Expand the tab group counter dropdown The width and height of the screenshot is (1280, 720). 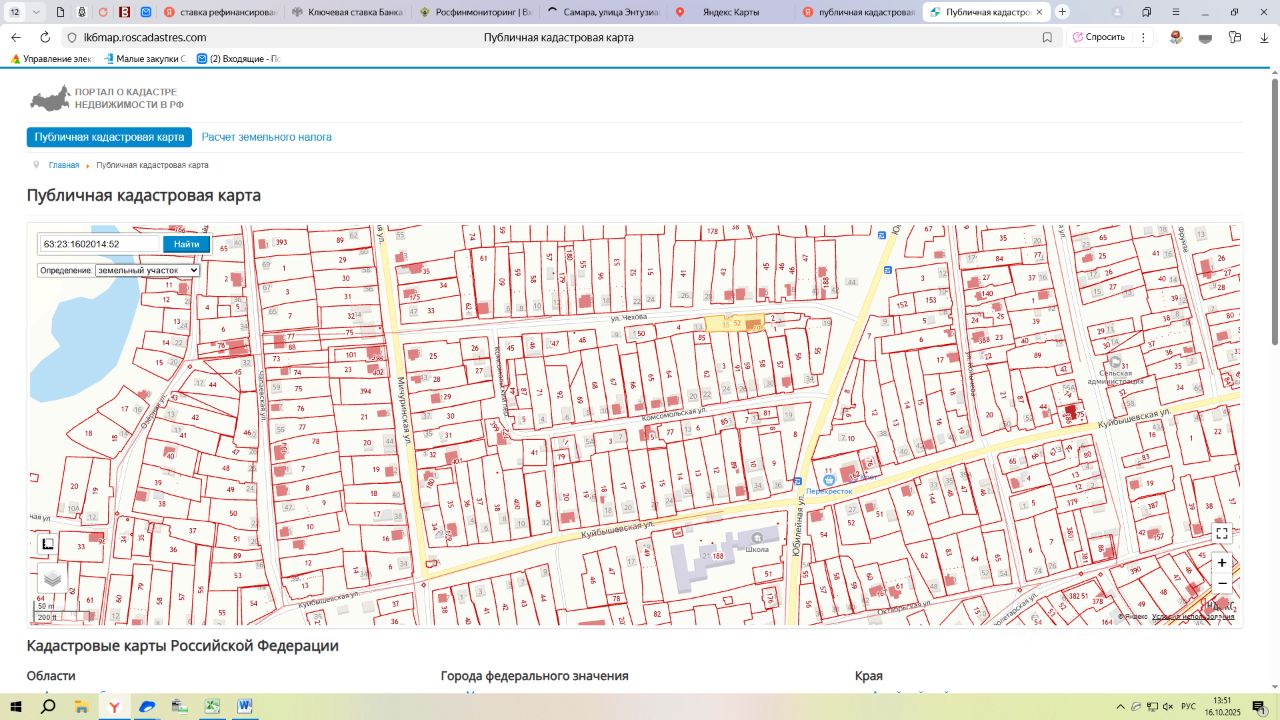tap(37, 12)
